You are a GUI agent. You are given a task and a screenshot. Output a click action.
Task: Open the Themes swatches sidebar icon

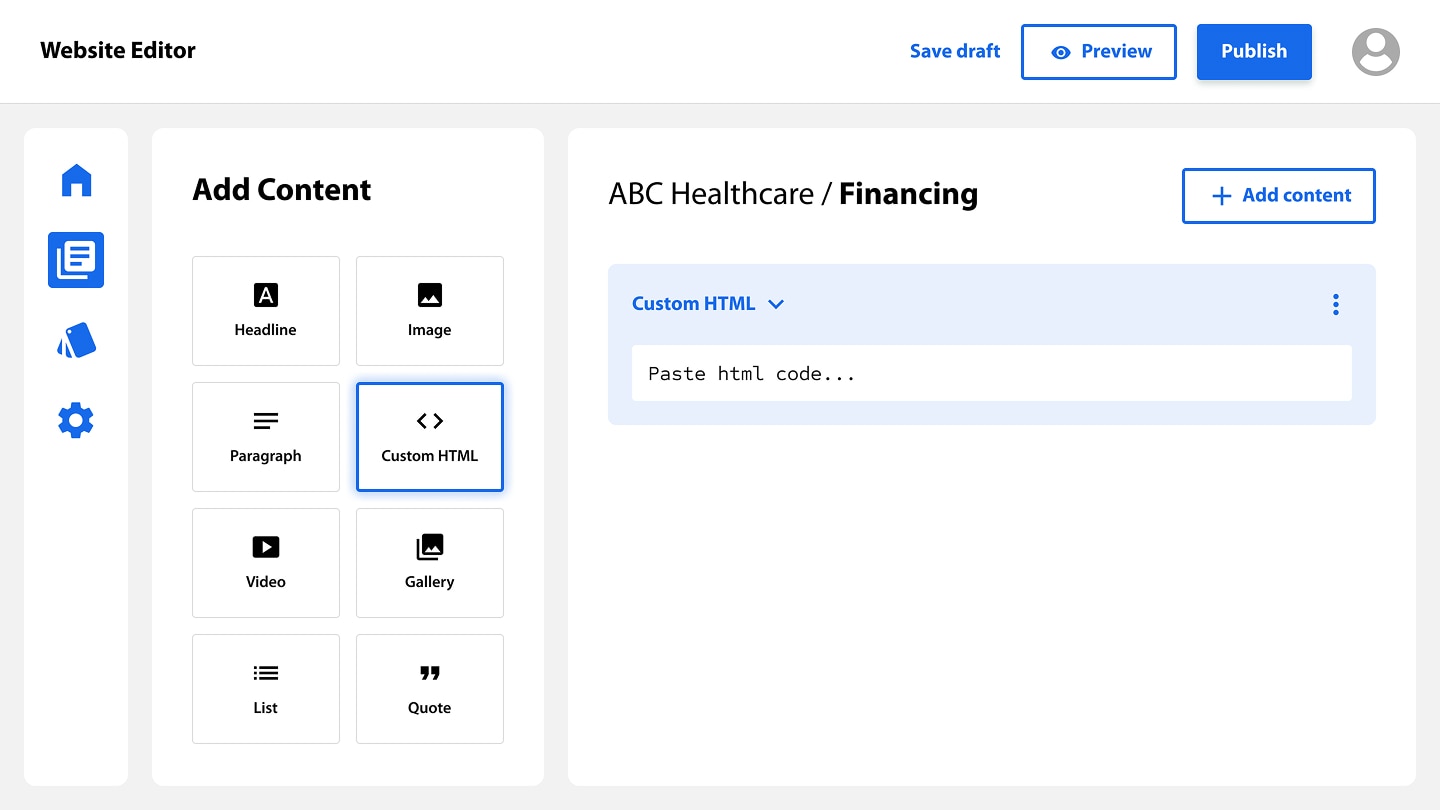point(76,340)
